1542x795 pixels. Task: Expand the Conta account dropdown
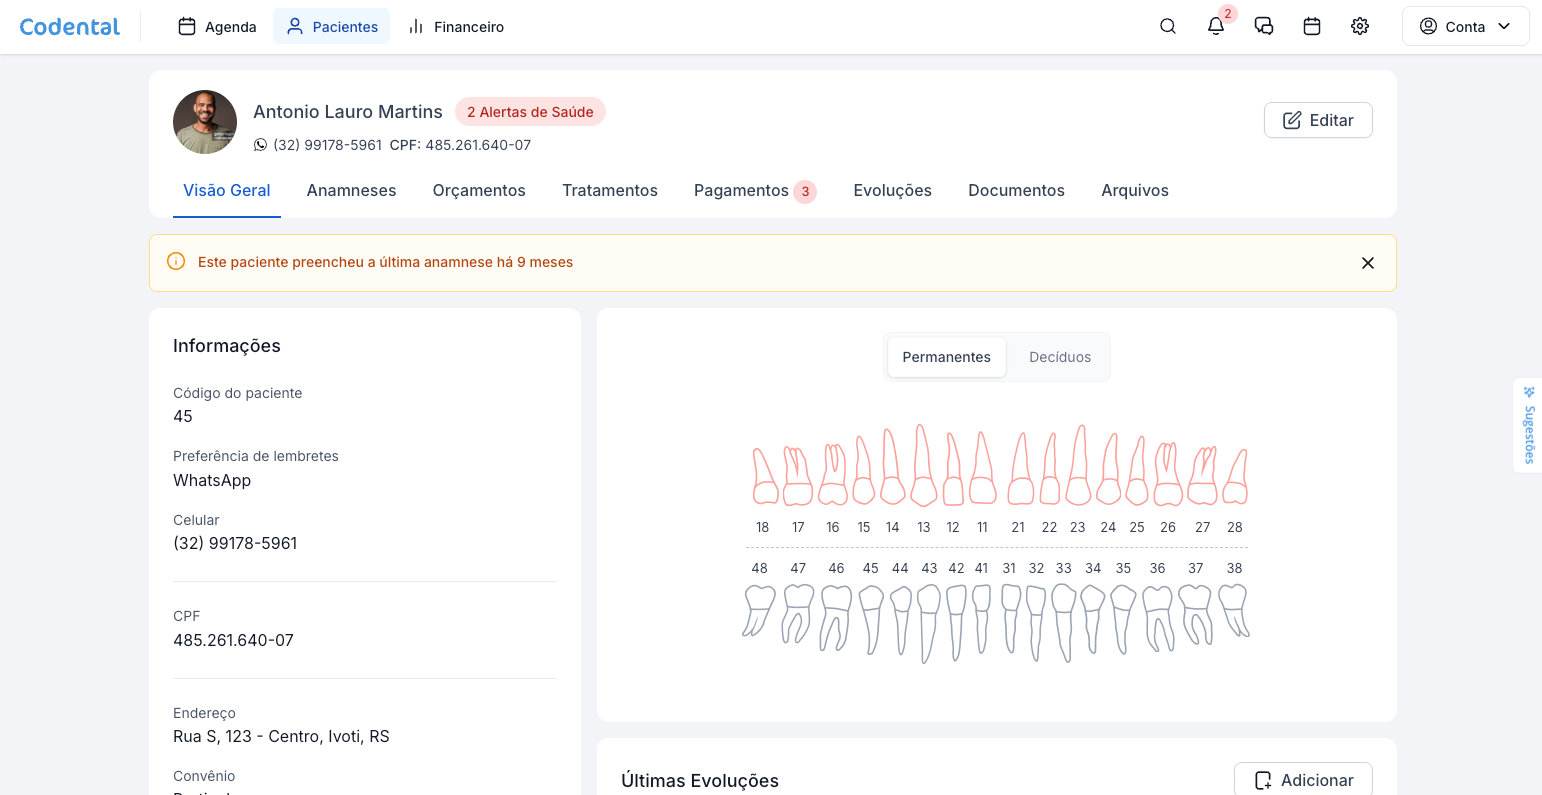pyautogui.click(x=1465, y=27)
